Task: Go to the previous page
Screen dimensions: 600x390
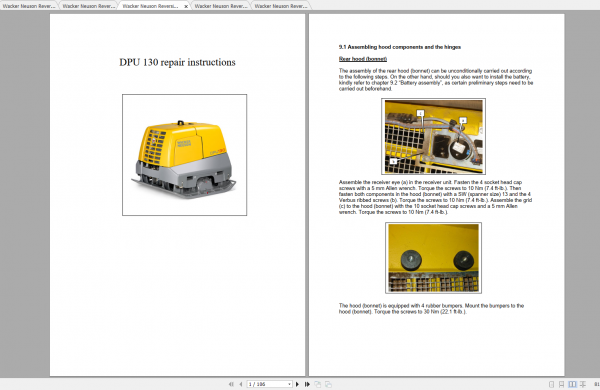Action: point(241,384)
